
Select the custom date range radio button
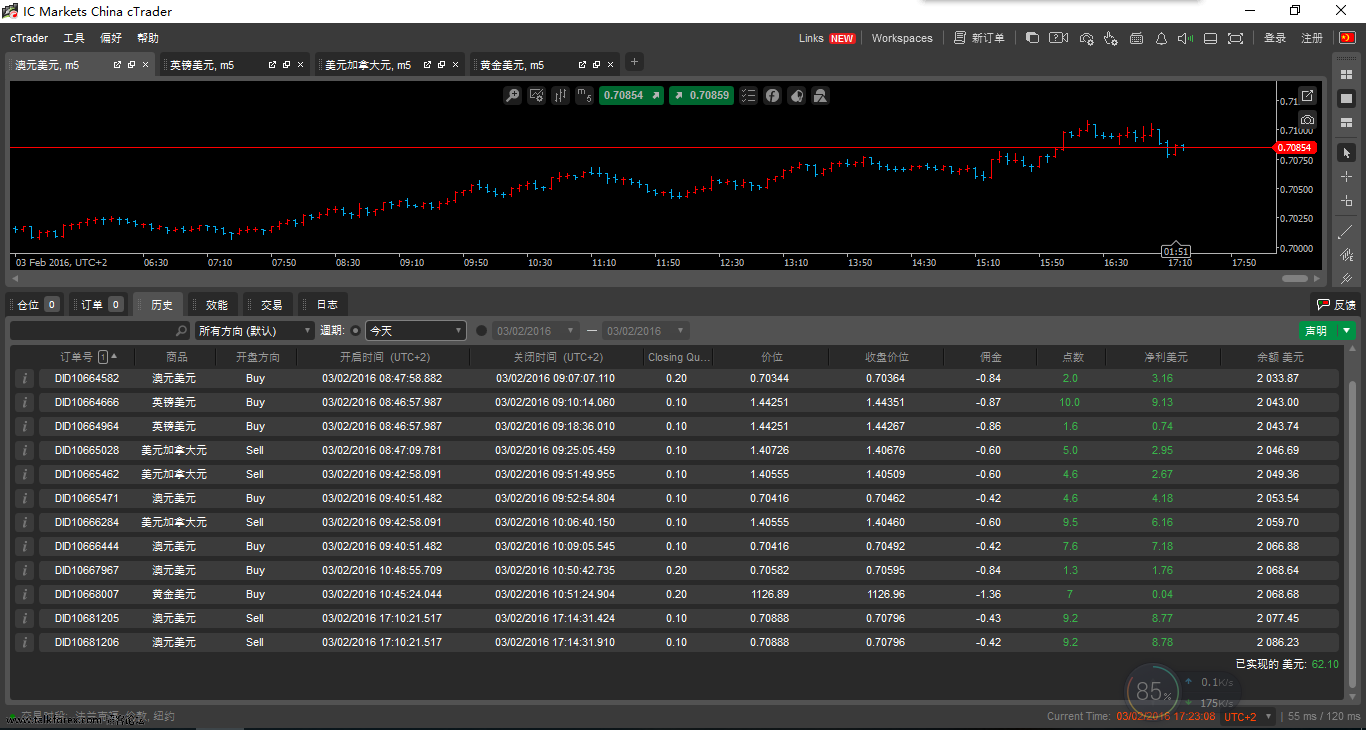[481, 331]
